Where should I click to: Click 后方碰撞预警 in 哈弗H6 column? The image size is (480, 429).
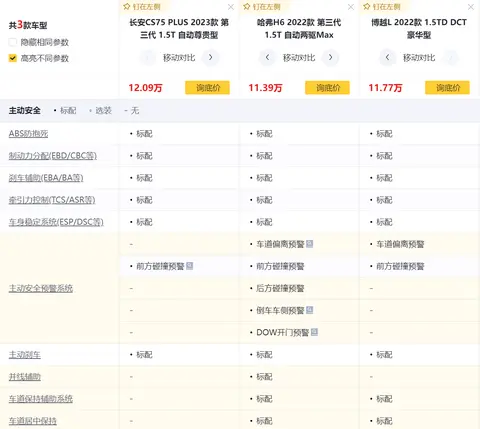point(280,288)
